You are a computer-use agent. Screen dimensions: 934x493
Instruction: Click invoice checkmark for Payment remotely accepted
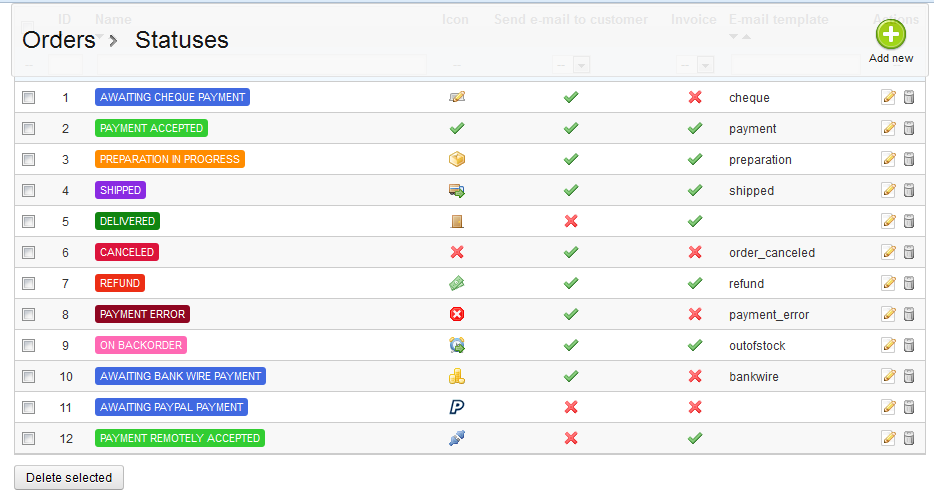695,438
